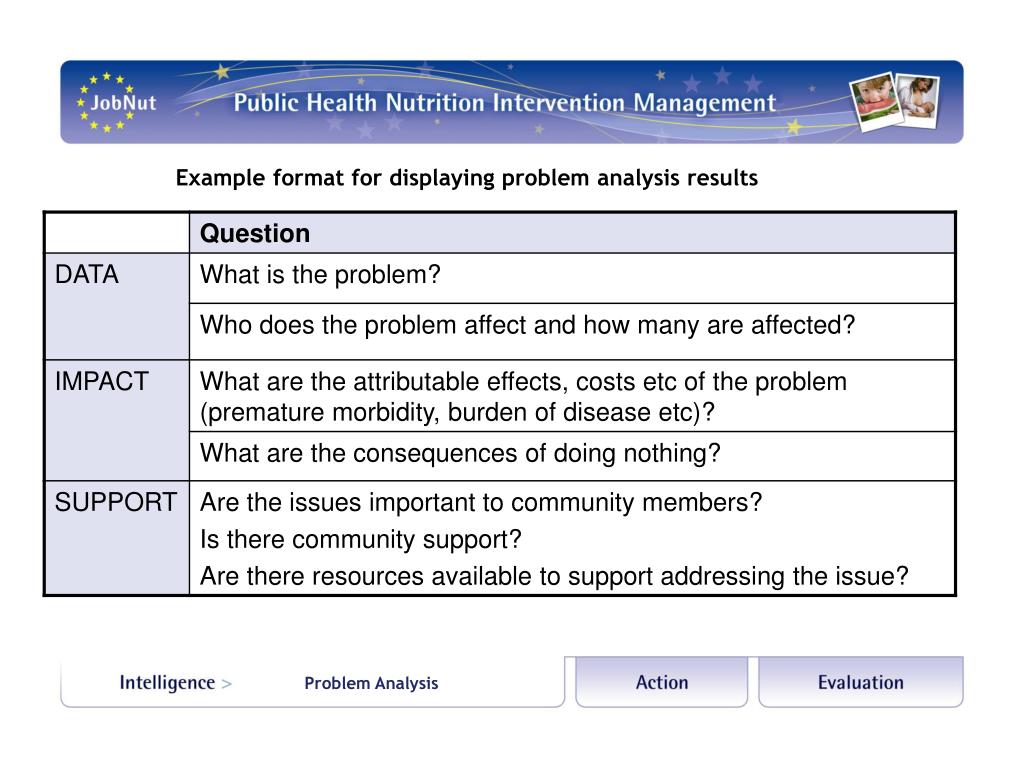Open the Action tab
This screenshot has height=768, width=1024.
662,683
